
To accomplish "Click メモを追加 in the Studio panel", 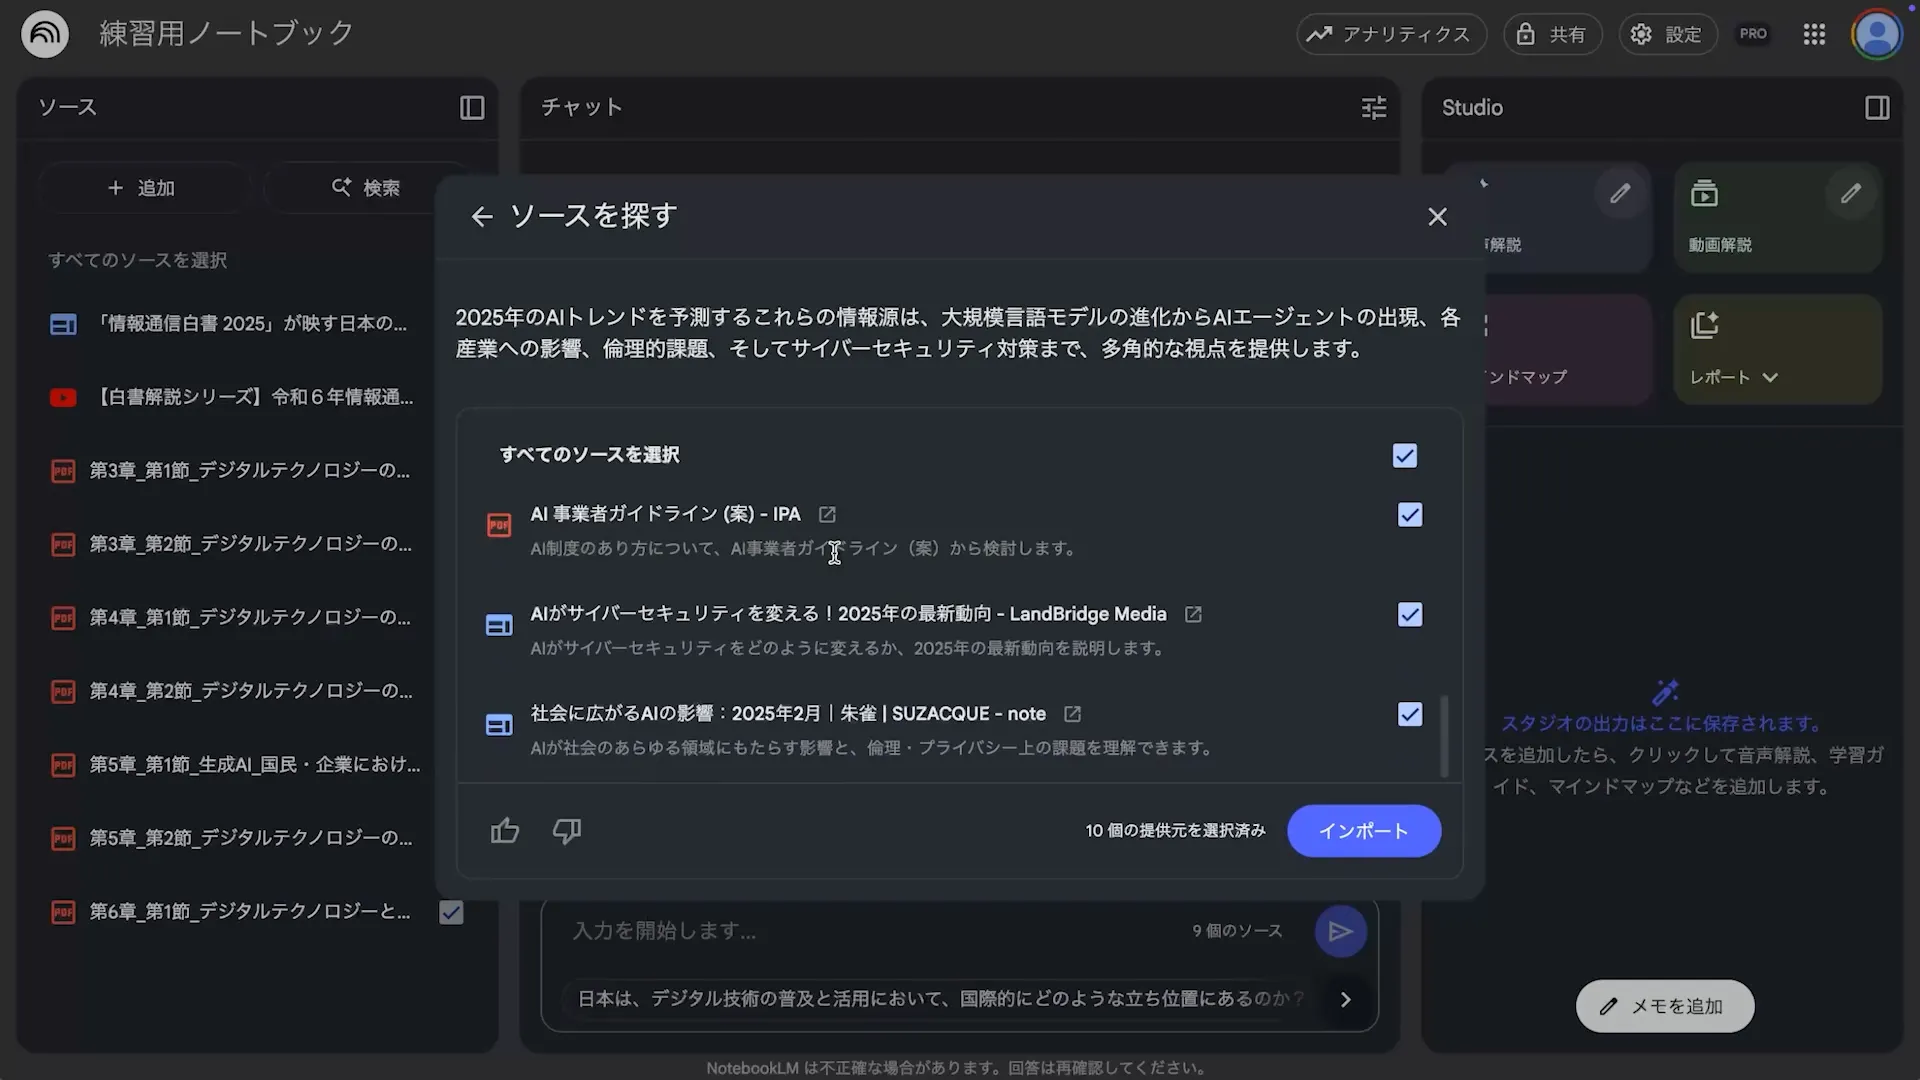I will 1663,1006.
